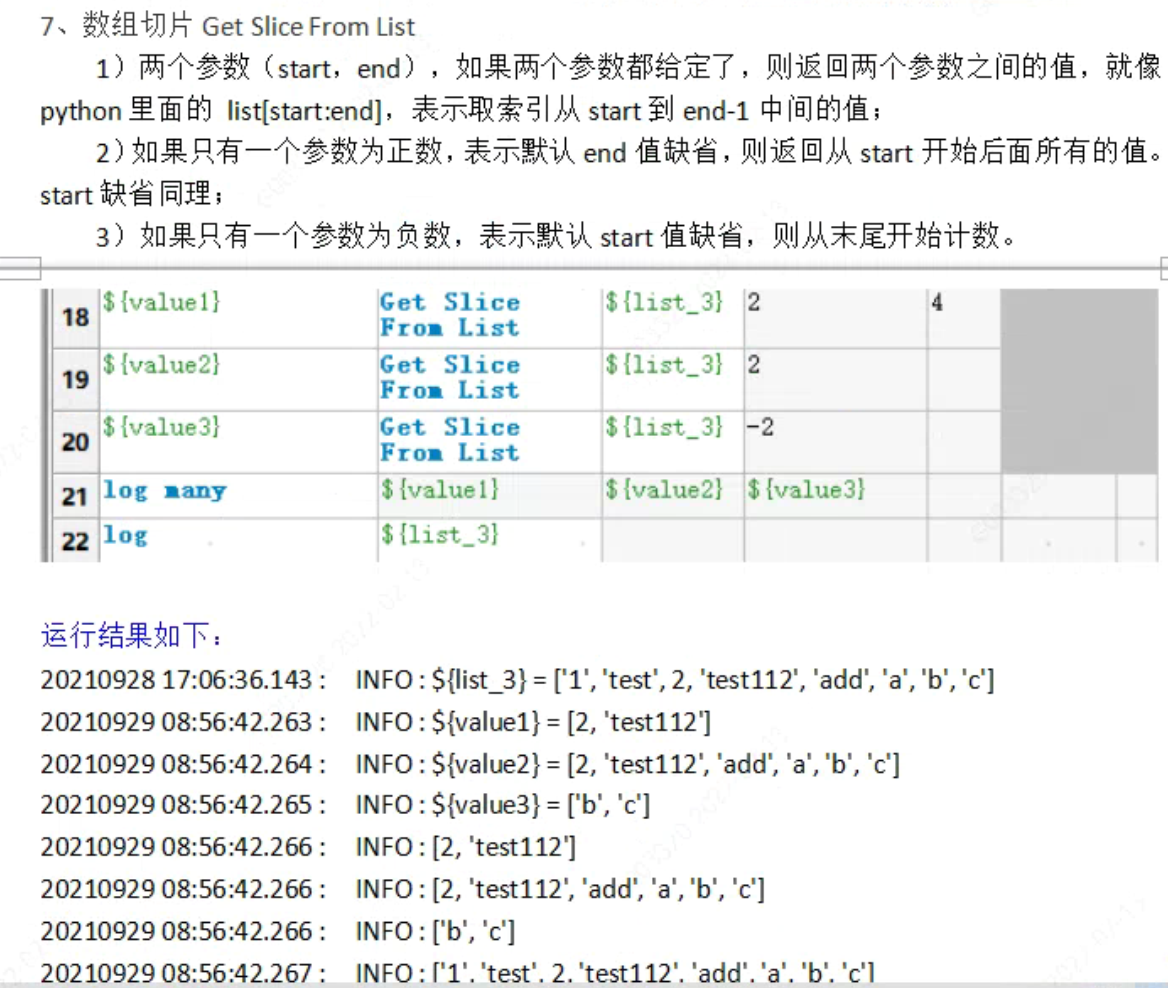1168x988 pixels.
Task: Click log line stamped 08:56:42.264 showing ${value2}
Action: [470, 764]
